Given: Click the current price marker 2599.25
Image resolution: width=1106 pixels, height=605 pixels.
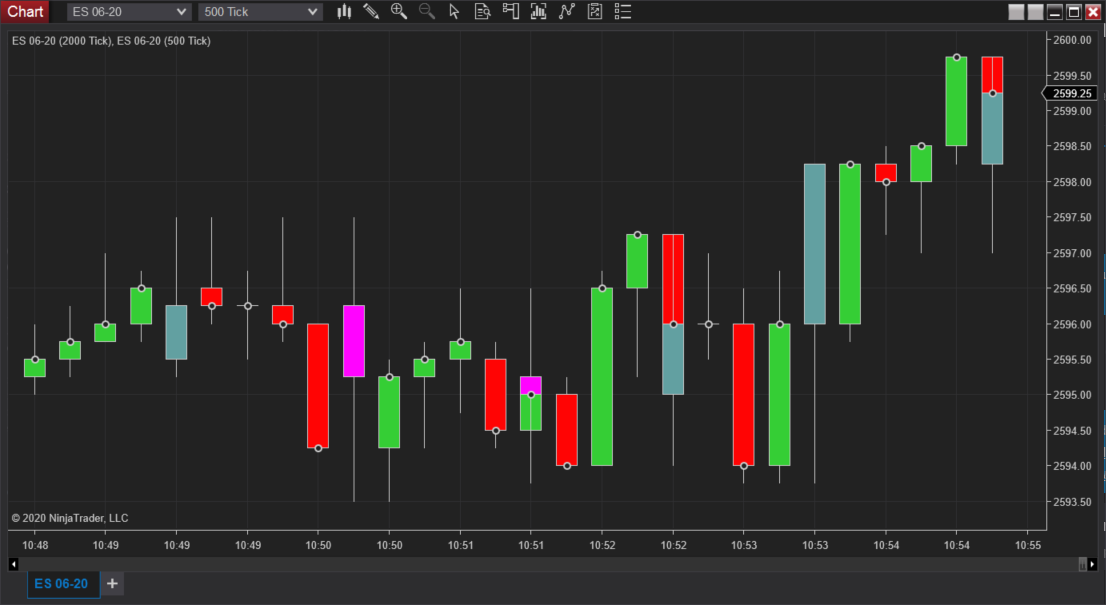Looking at the screenshot, I should click(1069, 93).
